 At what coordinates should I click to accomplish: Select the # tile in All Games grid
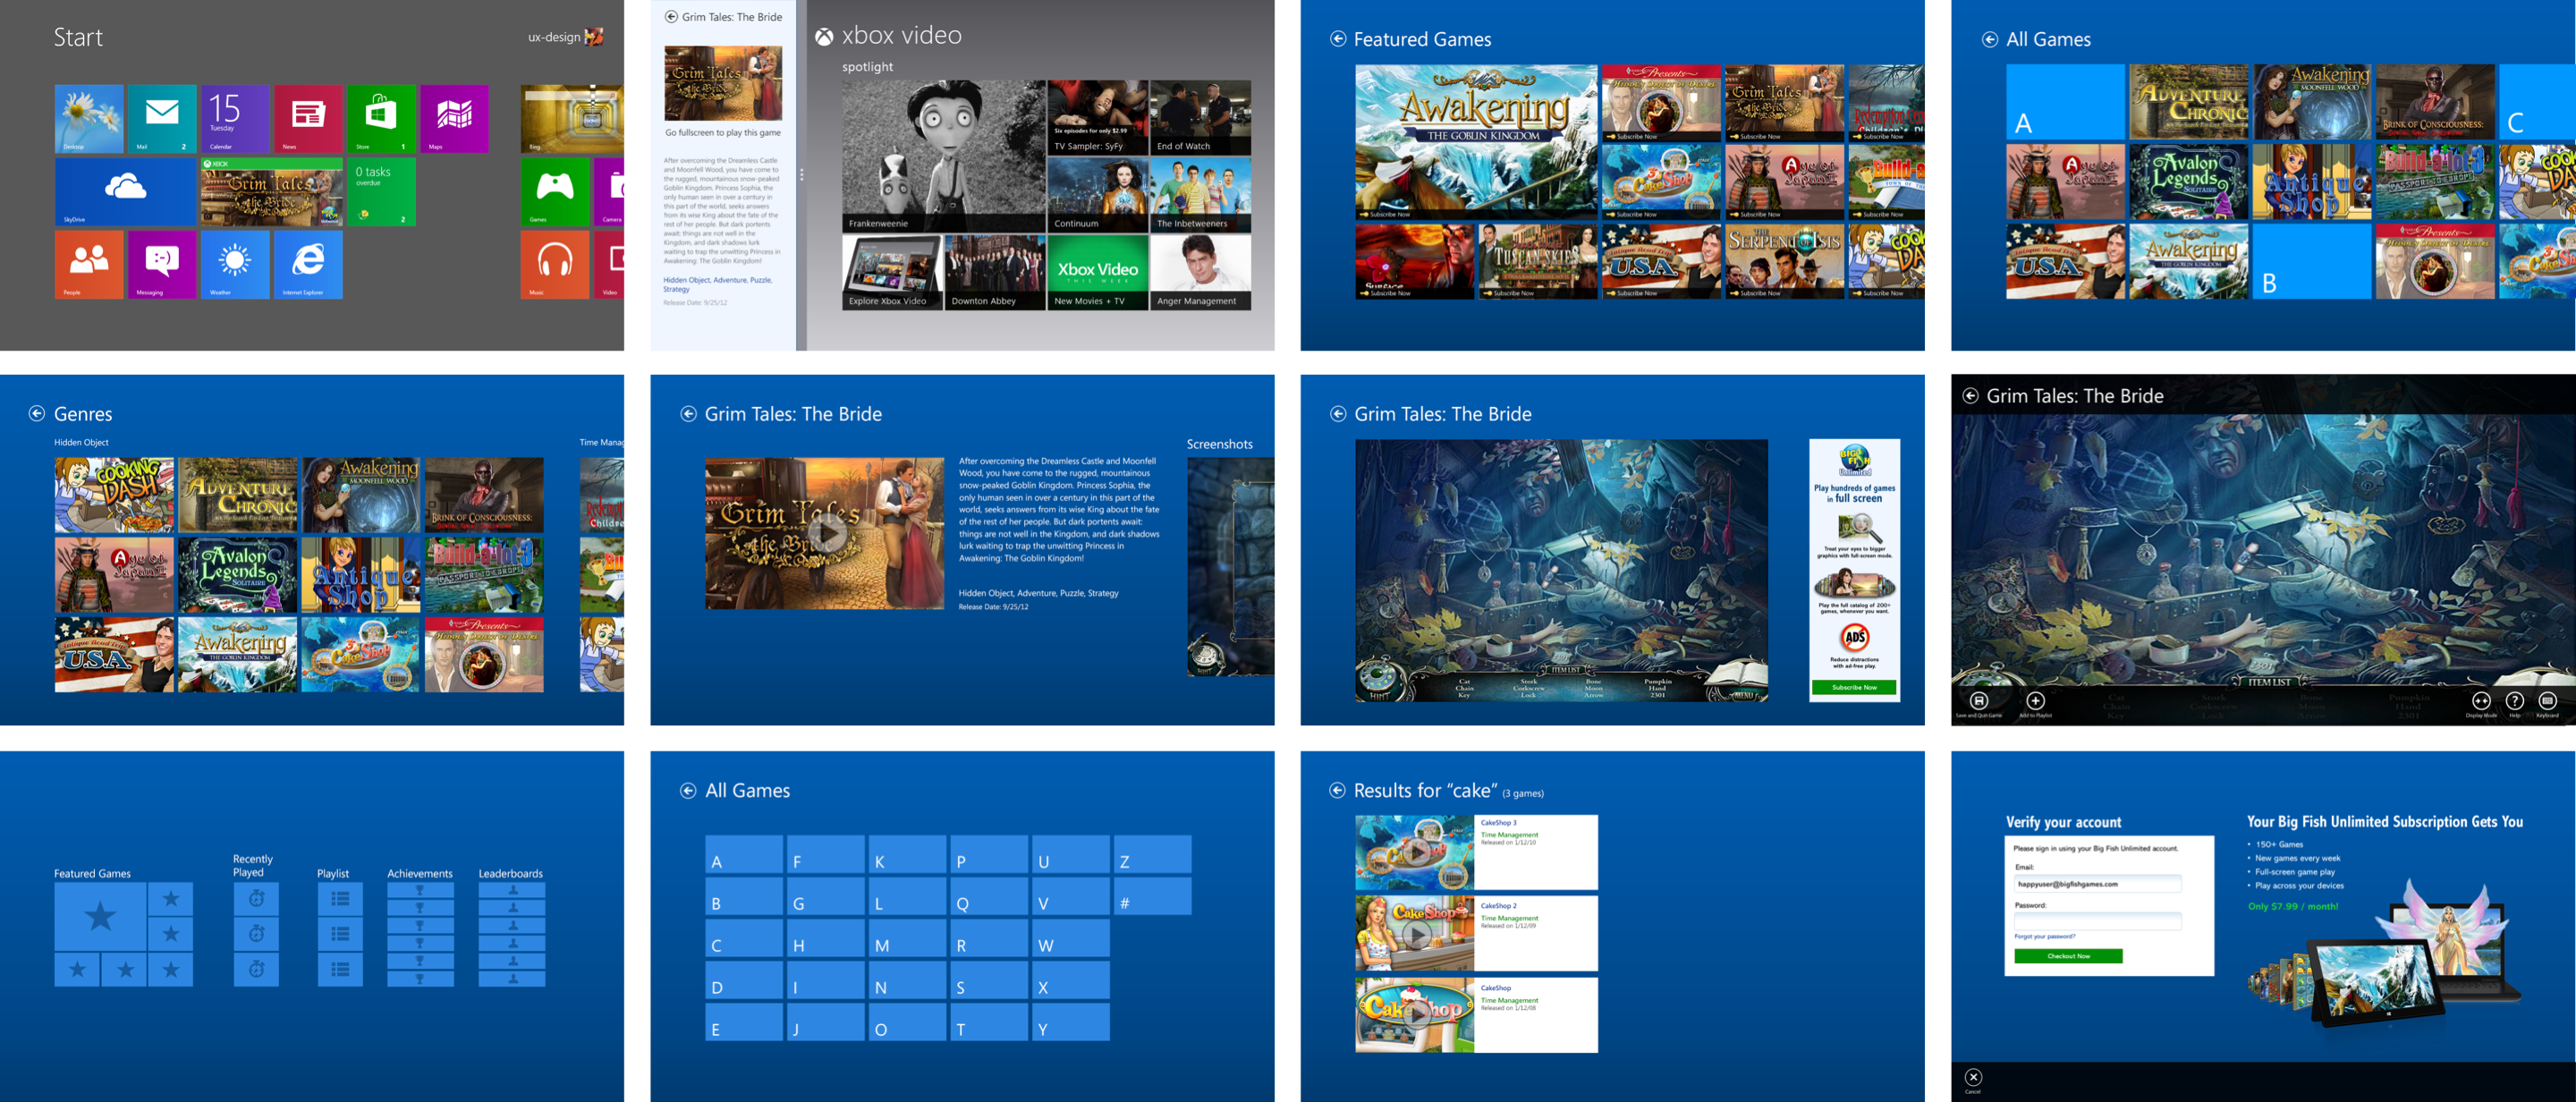coord(1152,896)
